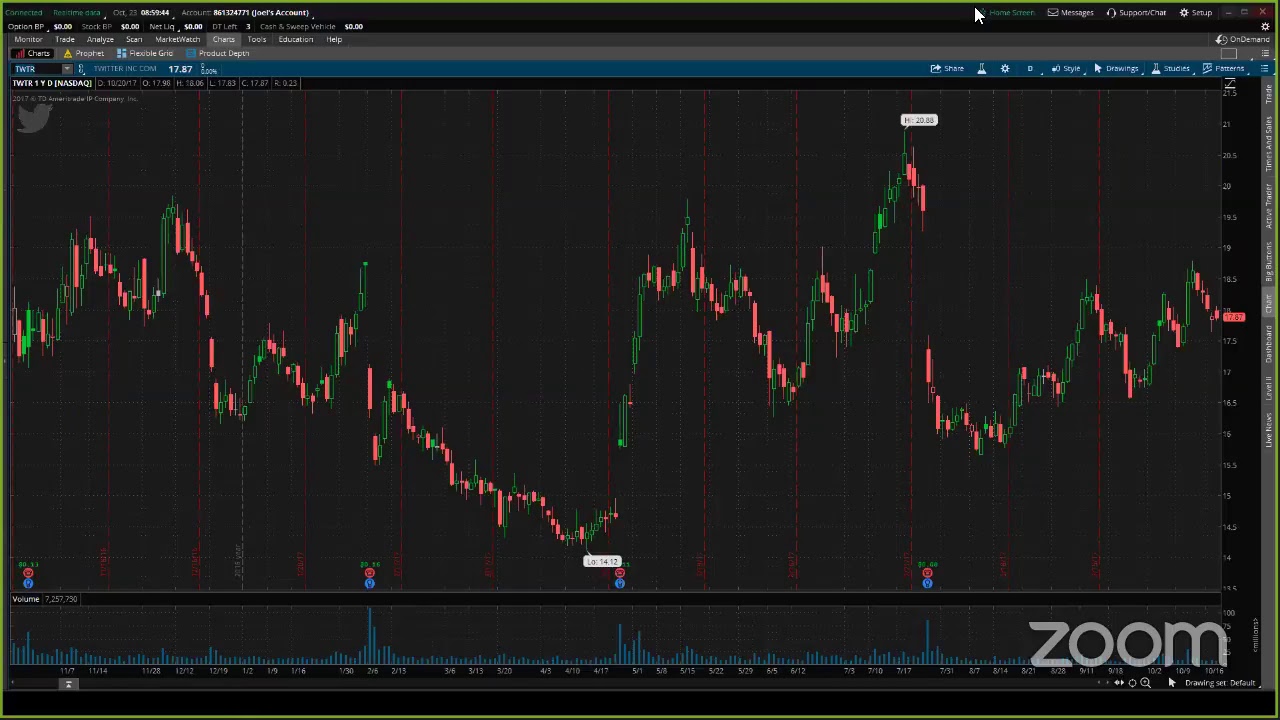
Task: Open the Scan tab
Action: click(x=134, y=40)
